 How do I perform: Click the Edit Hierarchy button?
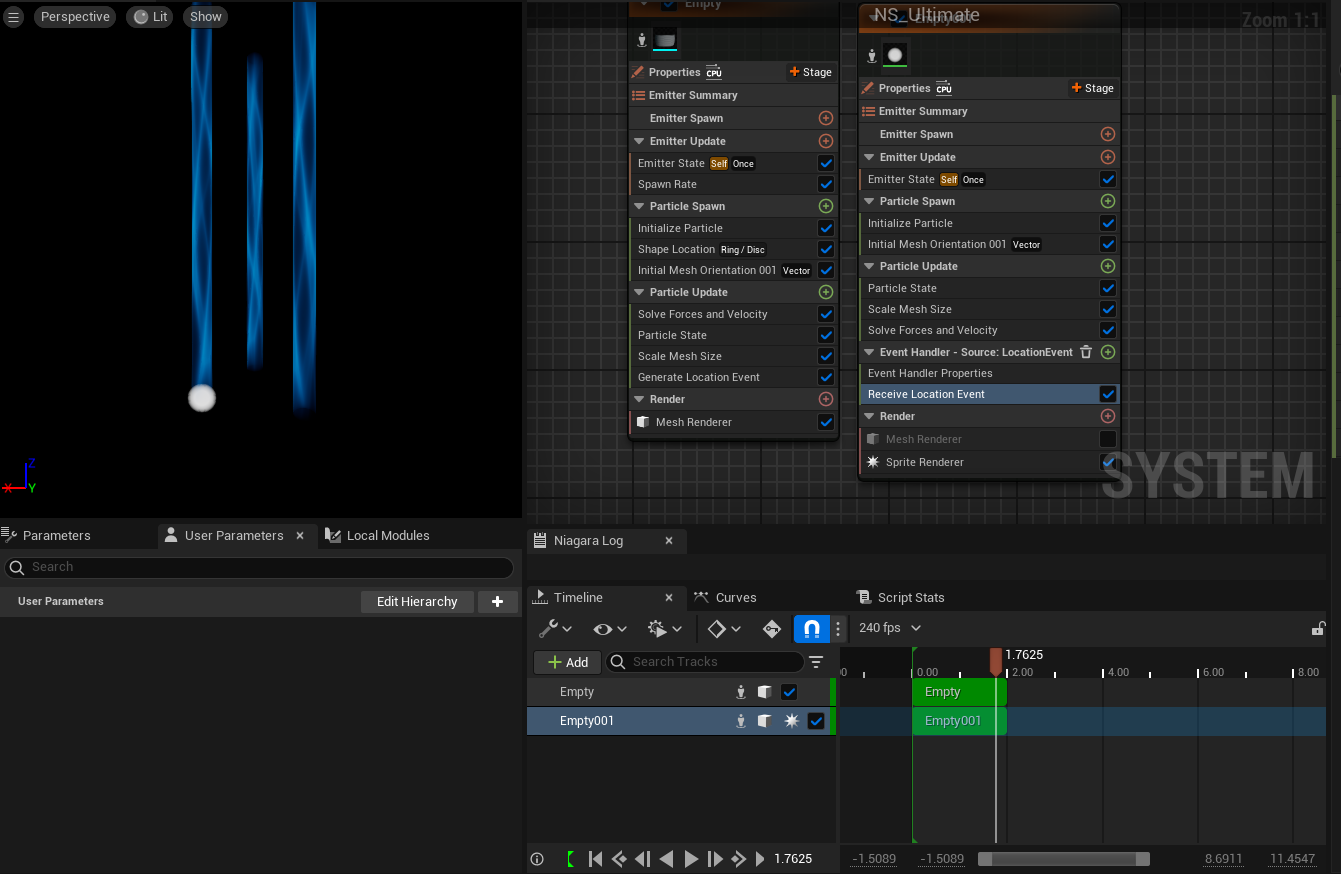point(416,601)
